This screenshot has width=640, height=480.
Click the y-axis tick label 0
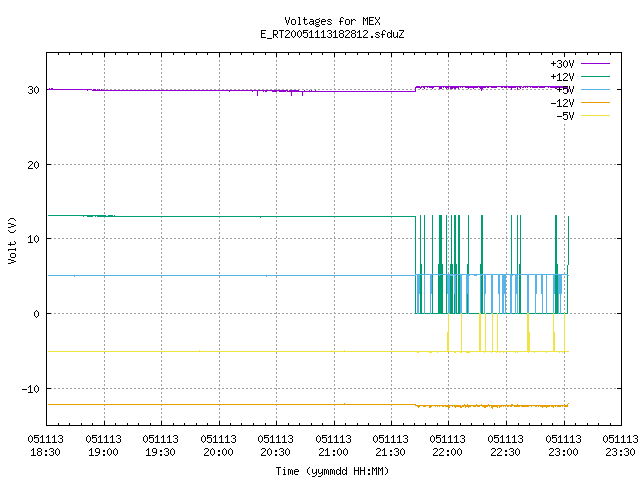[37, 314]
